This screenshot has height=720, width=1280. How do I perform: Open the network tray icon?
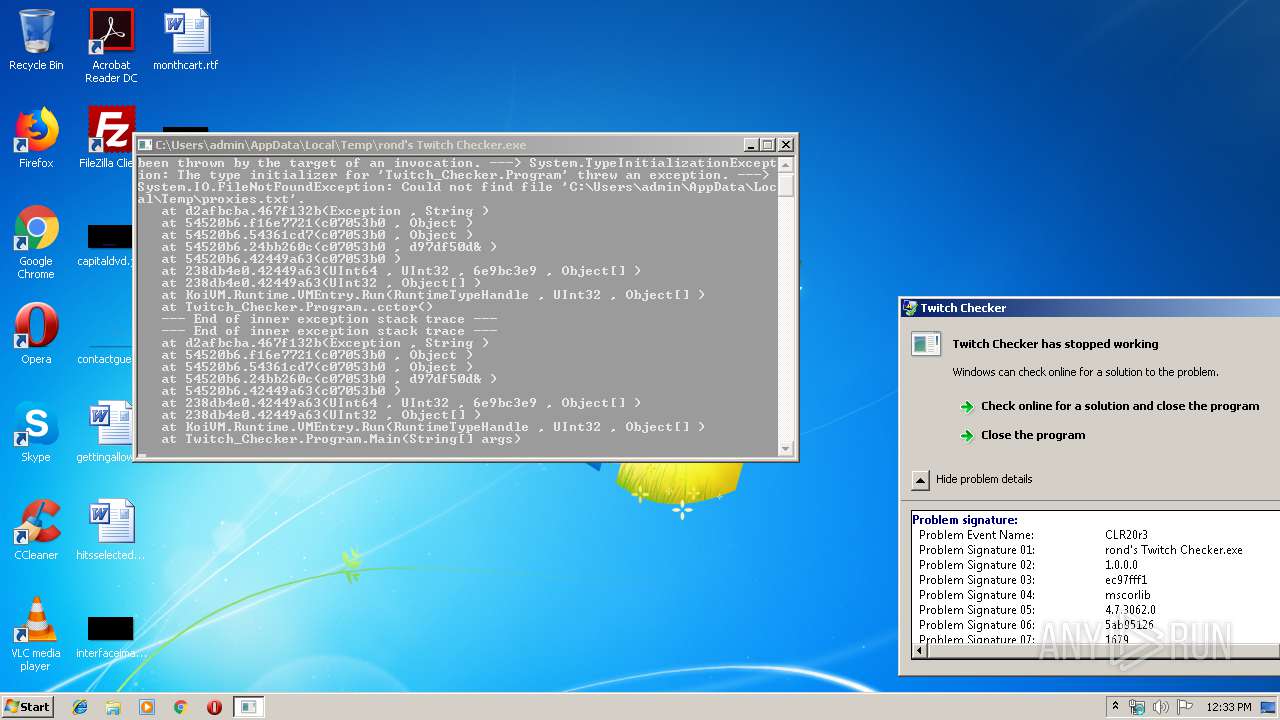(1138, 707)
